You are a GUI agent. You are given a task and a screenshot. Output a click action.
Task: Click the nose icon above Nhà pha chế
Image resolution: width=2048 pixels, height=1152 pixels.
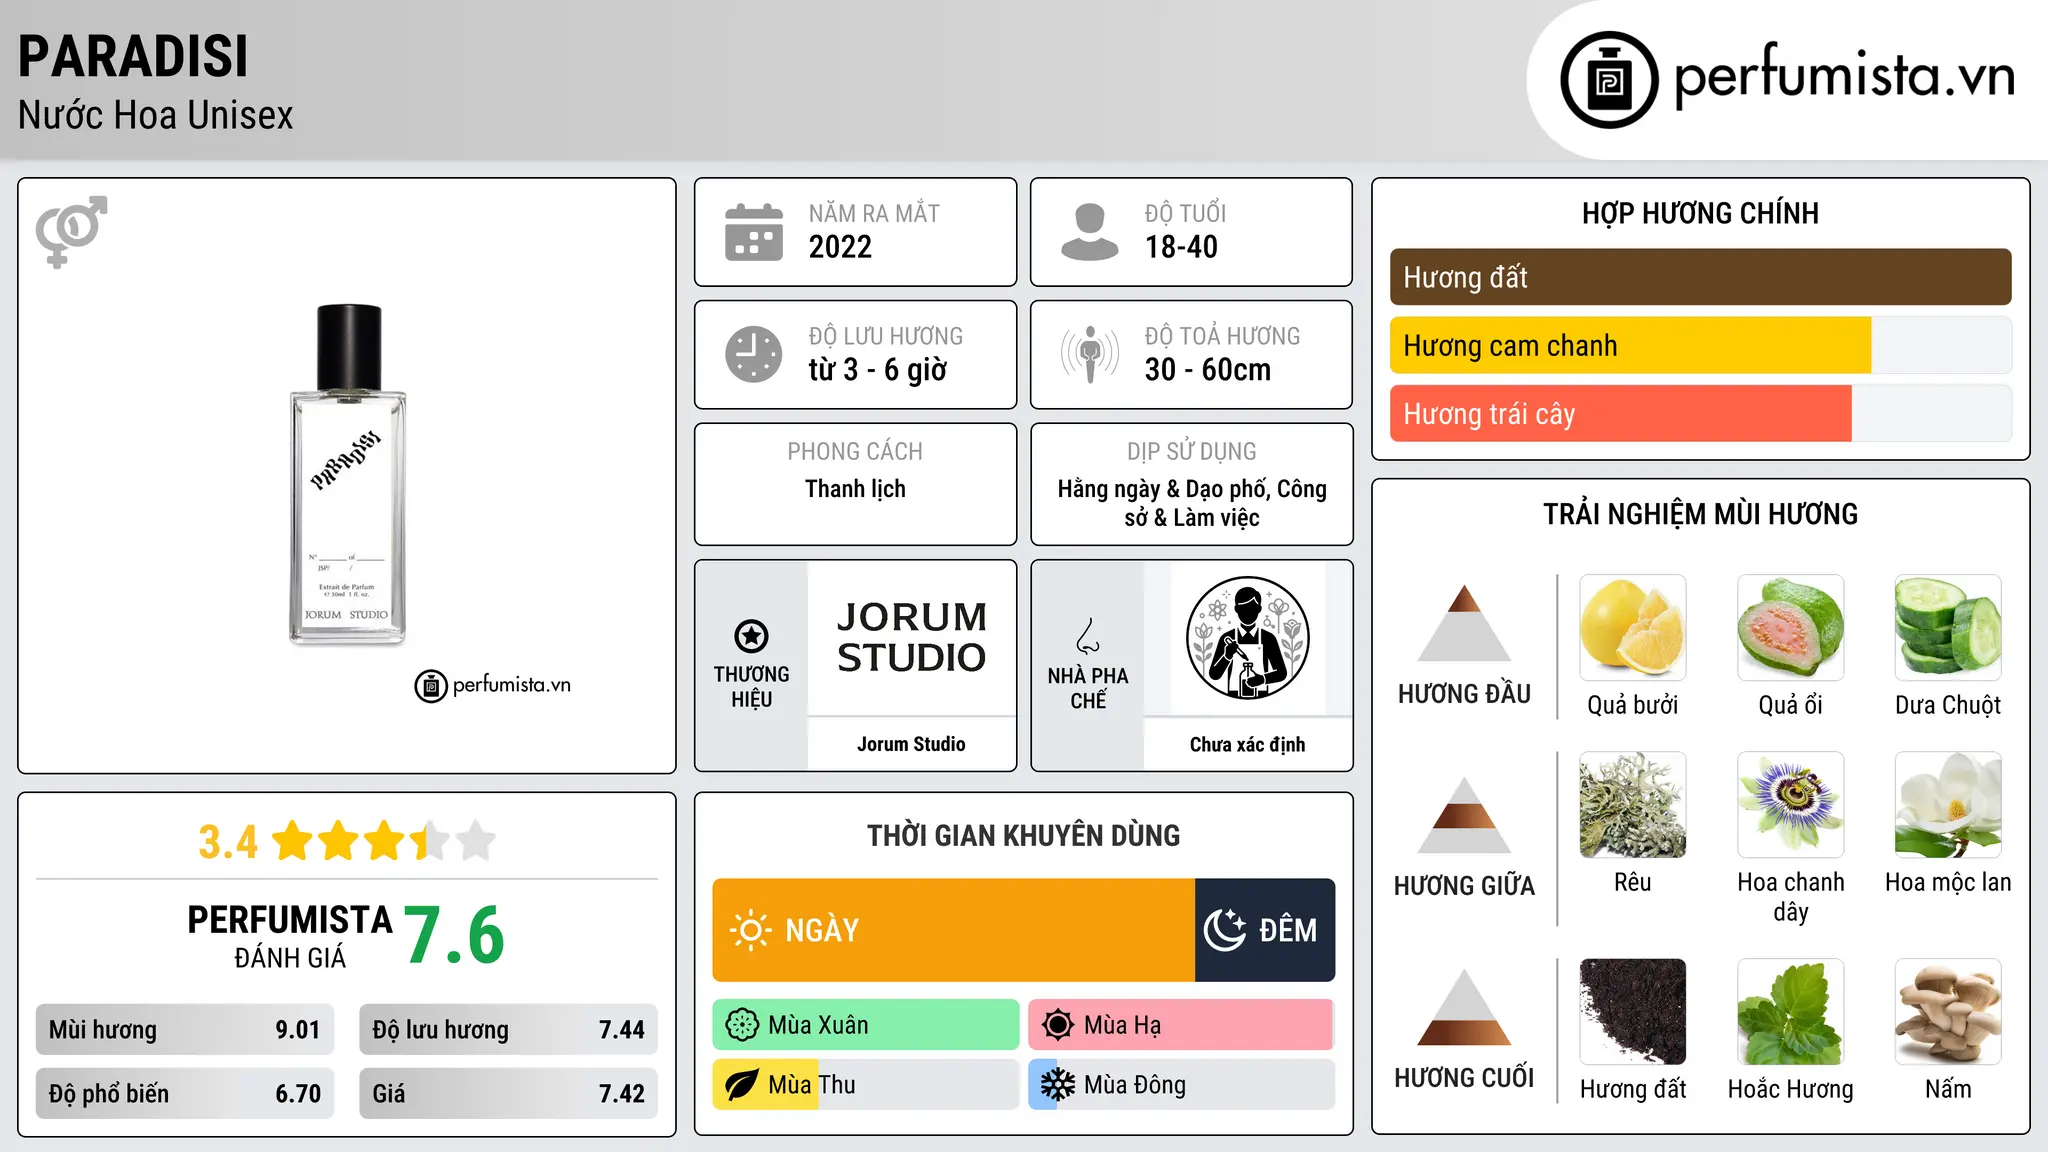pyautogui.click(x=1088, y=636)
